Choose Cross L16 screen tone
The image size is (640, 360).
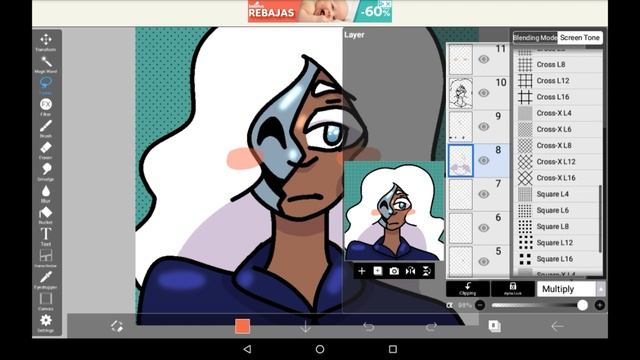click(x=558, y=97)
